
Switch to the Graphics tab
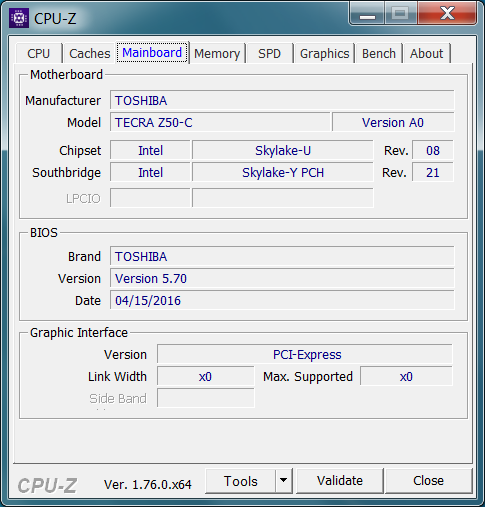[324, 53]
